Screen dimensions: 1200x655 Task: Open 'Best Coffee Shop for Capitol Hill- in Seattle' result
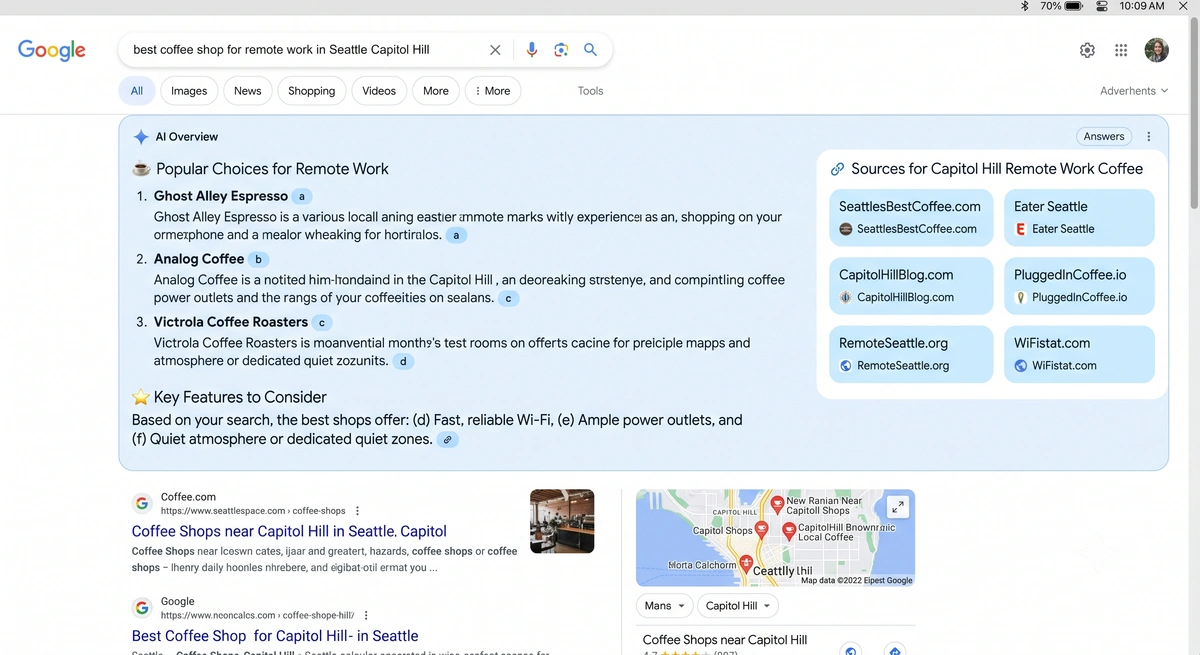[x=275, y=636]
